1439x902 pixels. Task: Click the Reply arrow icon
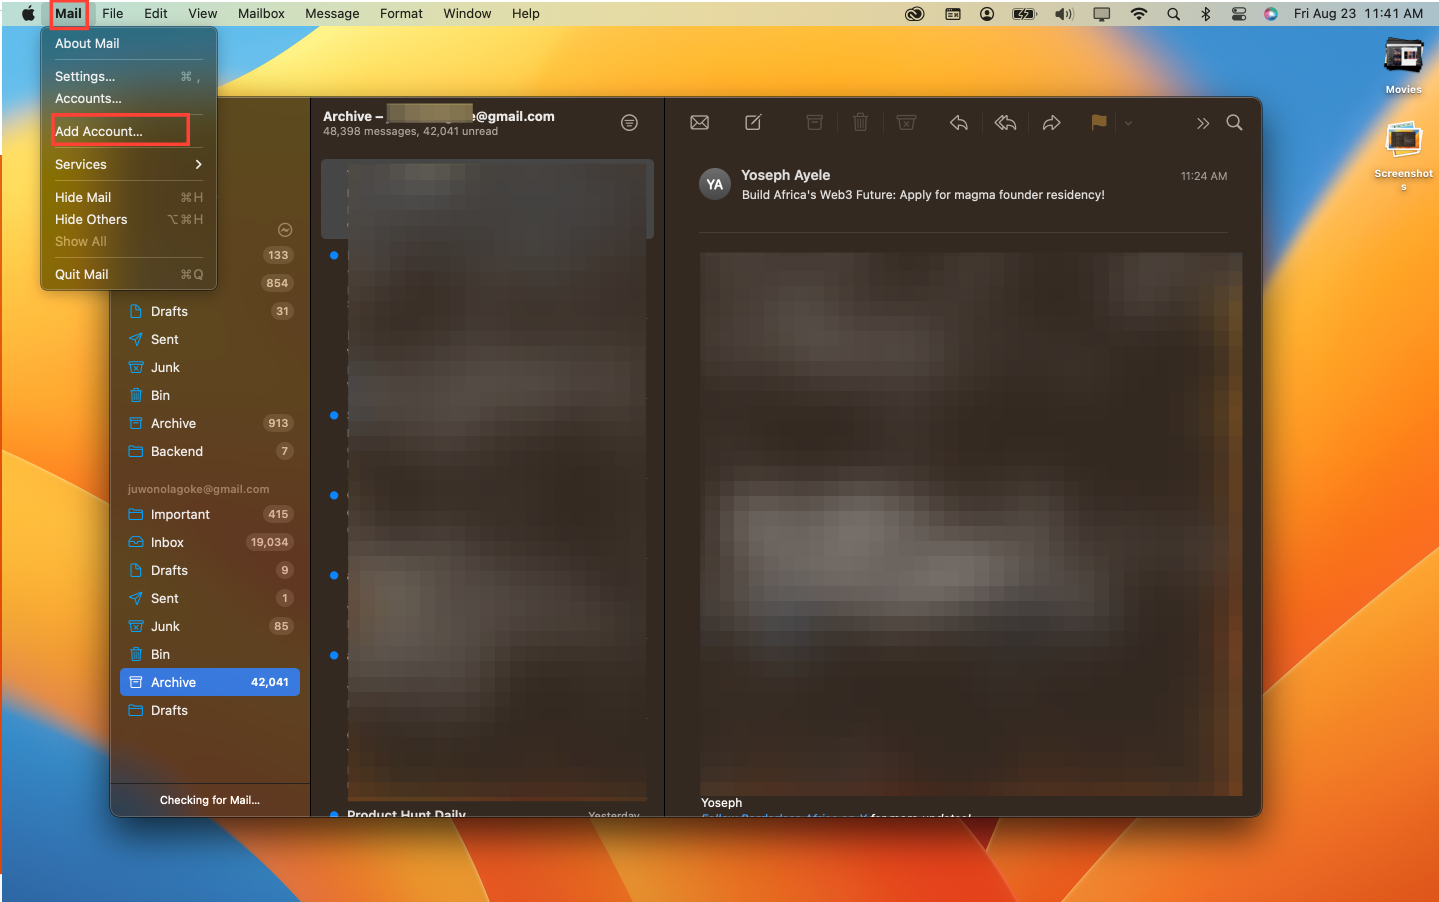tap(958, 123)
